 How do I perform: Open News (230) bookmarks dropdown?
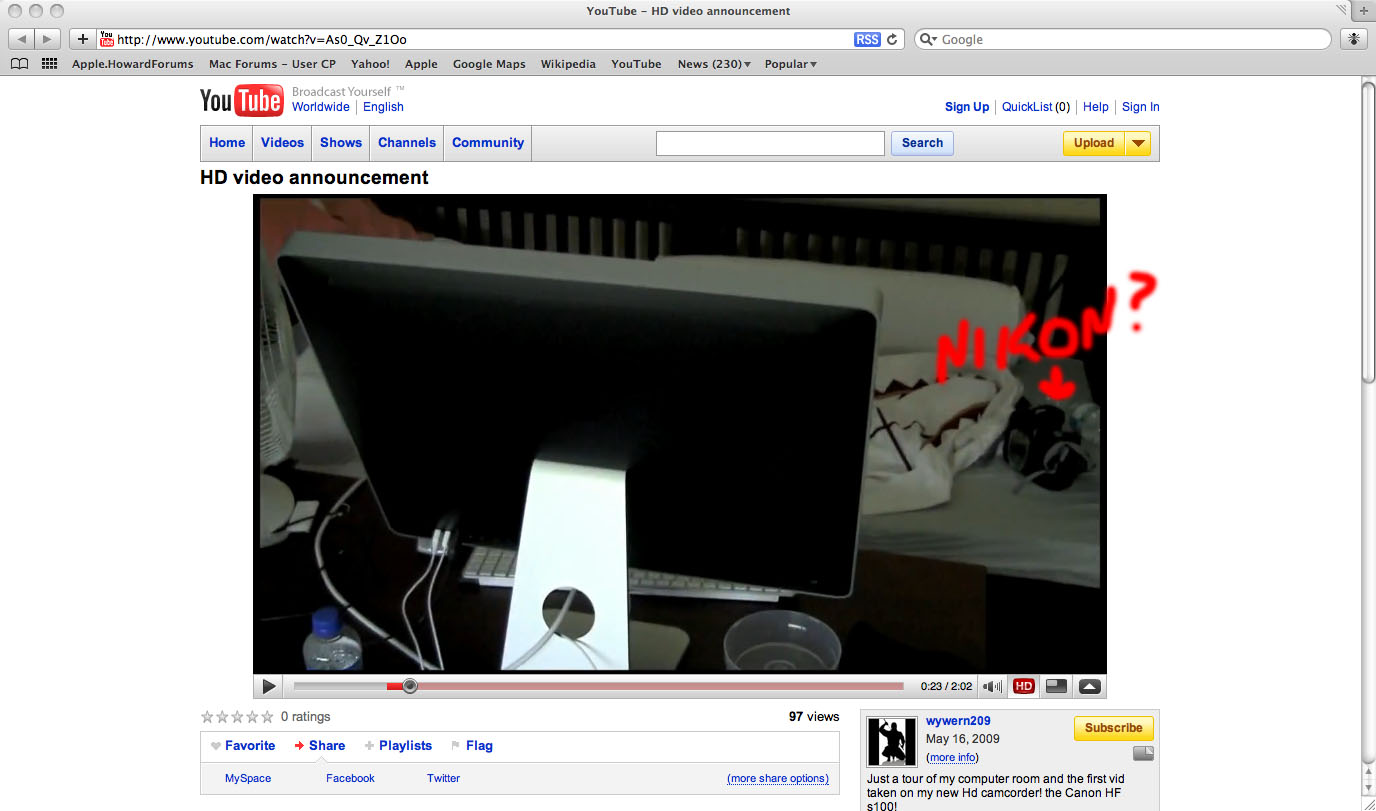point(714,64)
